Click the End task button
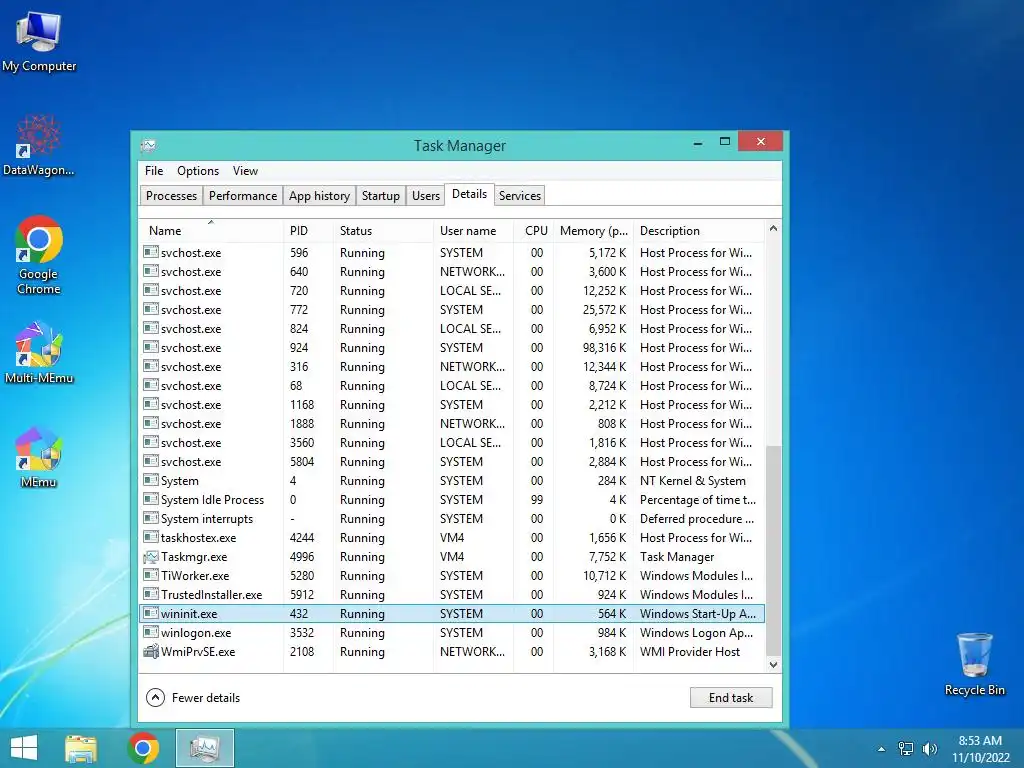 [731, 697]
